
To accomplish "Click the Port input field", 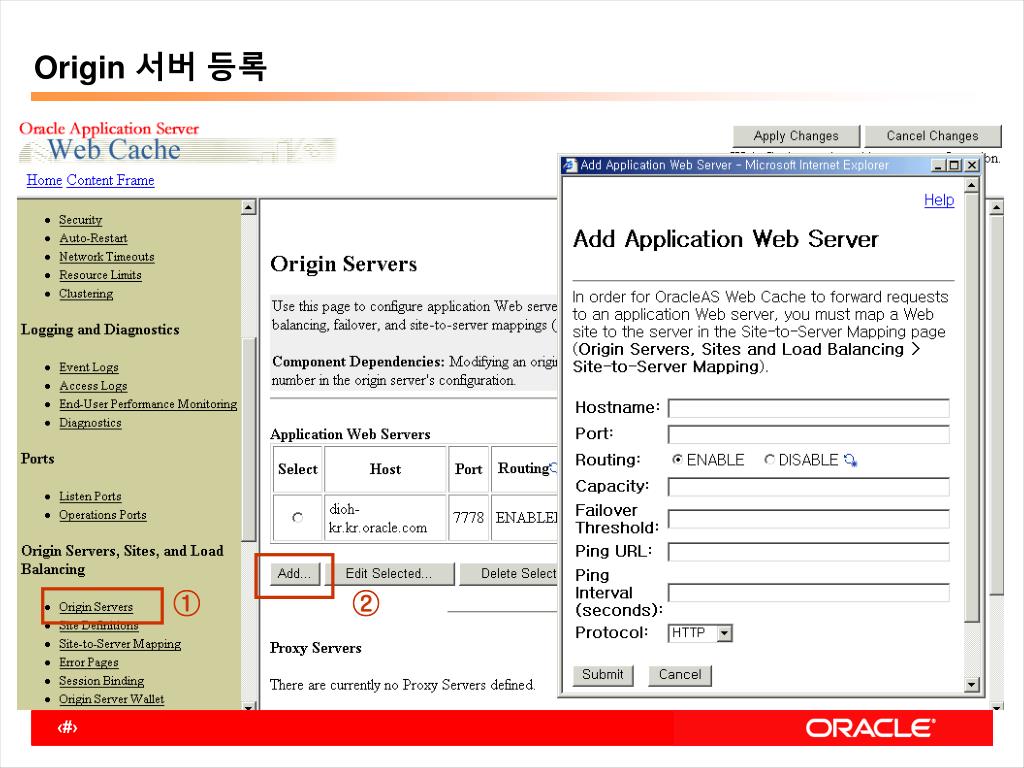I will point(808,434).
